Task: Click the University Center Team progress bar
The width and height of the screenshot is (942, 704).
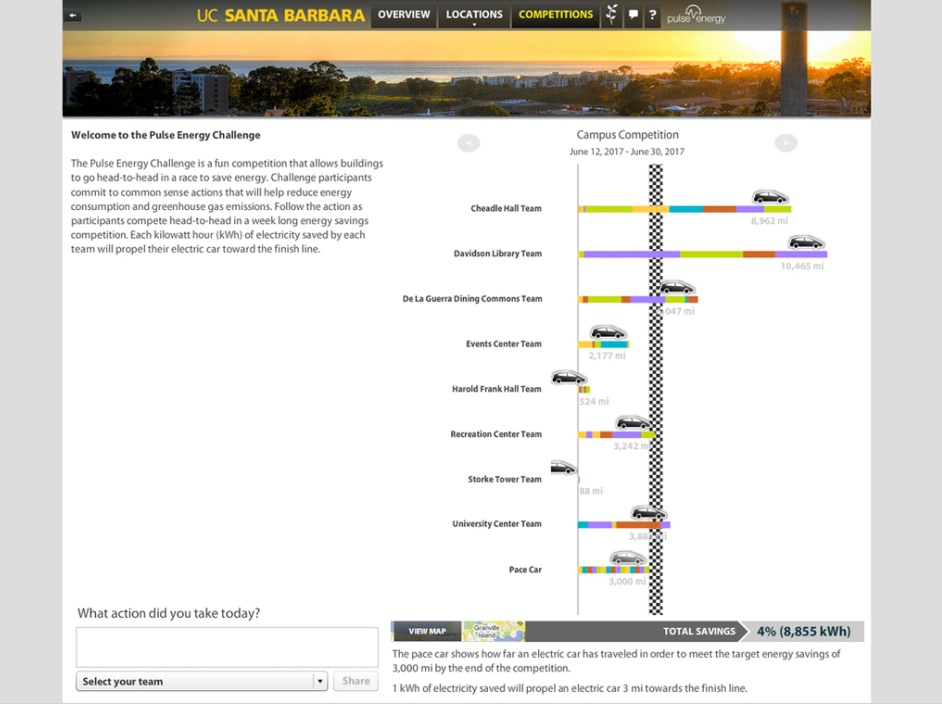Action: tap(624, 524)
